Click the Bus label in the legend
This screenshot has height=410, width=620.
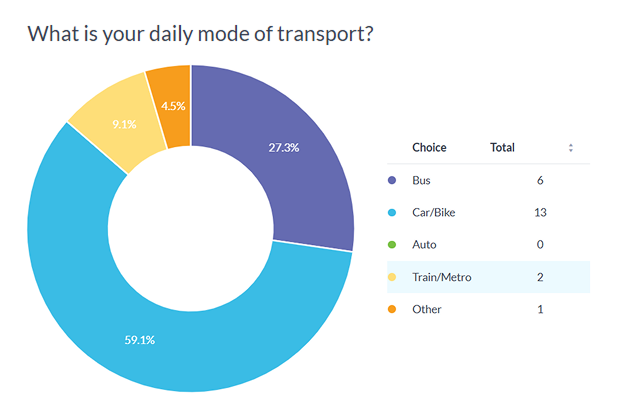tap(422, 181)
